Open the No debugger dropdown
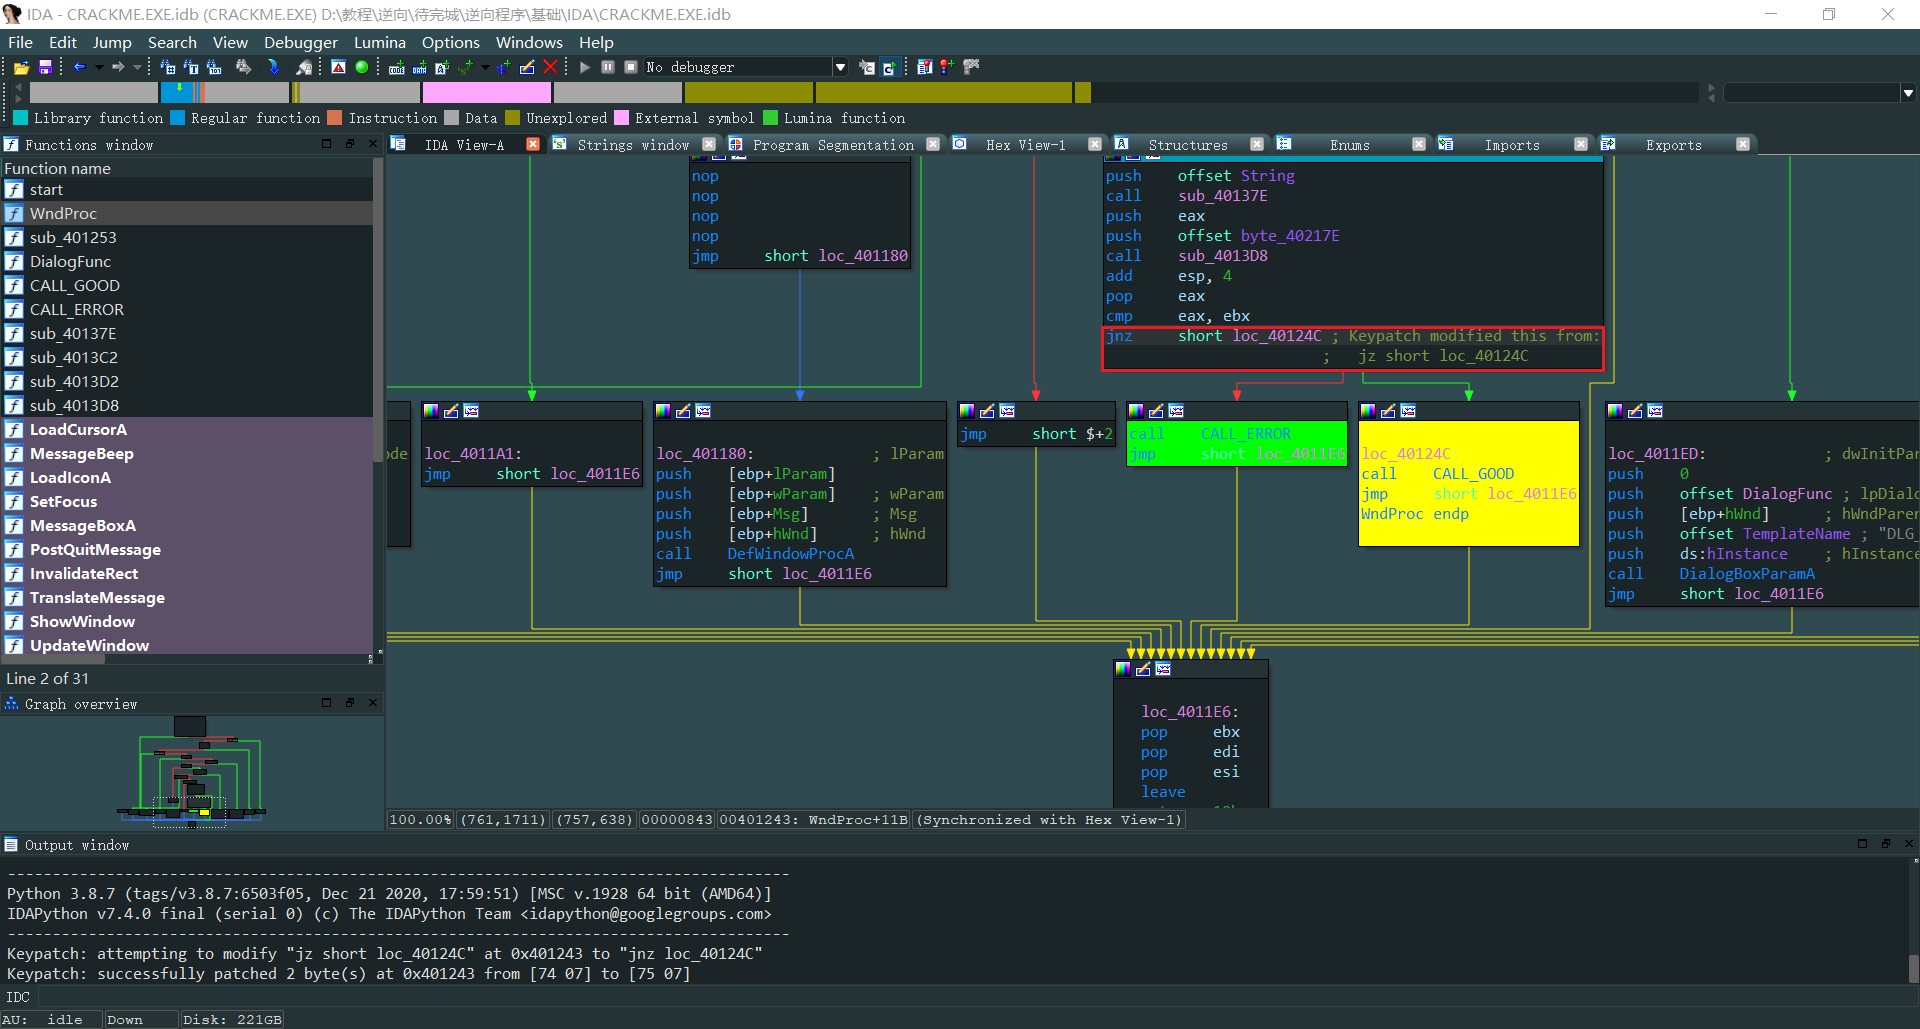This screenshot has height=1029, width=1920. pos(840,67)
